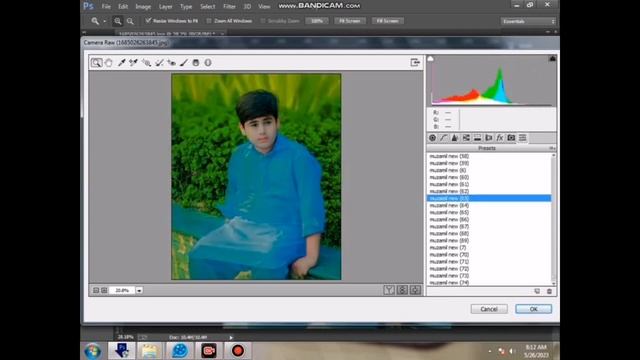Open the Essentials workspace dropdown

pos(528,21)
